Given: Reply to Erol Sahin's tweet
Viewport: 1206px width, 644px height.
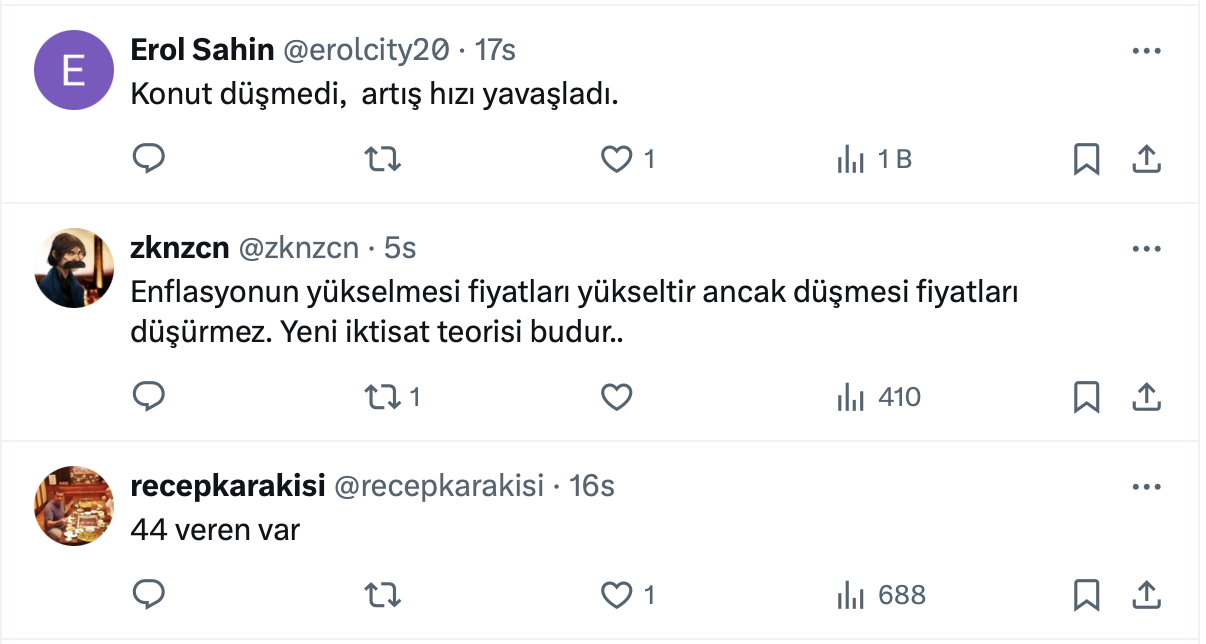Looking at the screenshot, I should [149, 159].
